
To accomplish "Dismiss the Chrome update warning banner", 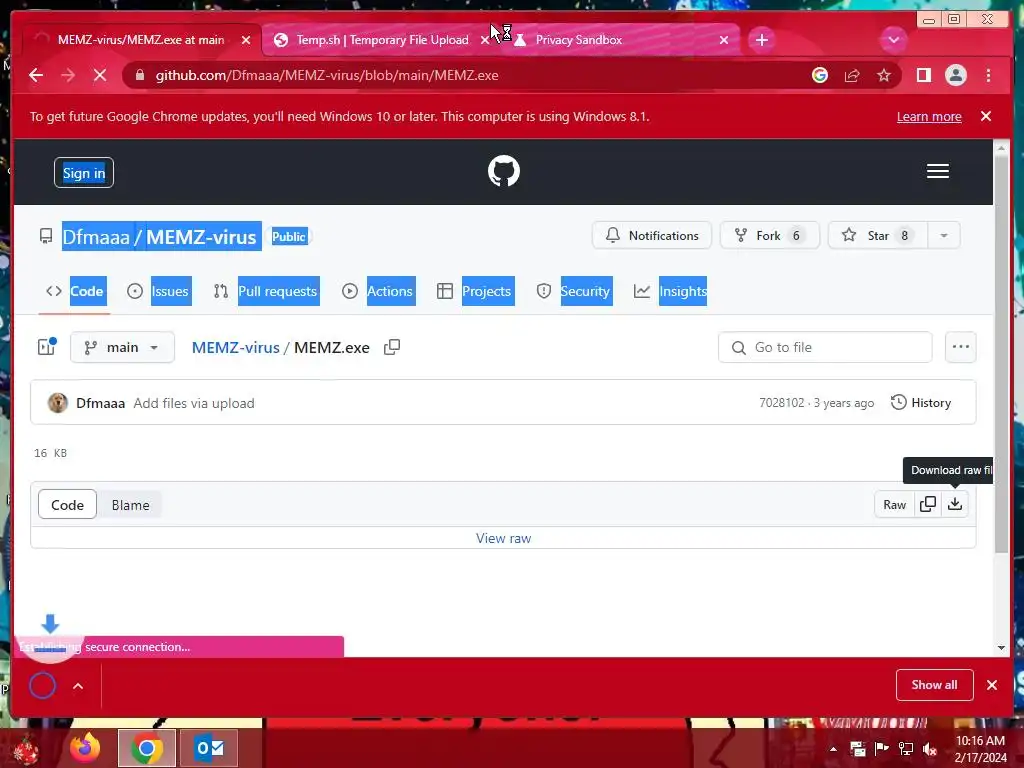I will point(986,116).
